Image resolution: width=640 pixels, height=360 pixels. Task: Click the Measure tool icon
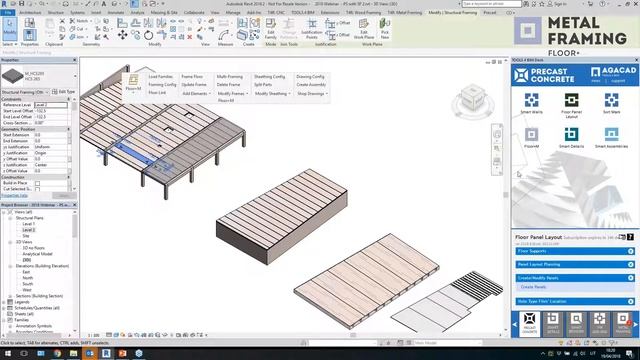224,35
